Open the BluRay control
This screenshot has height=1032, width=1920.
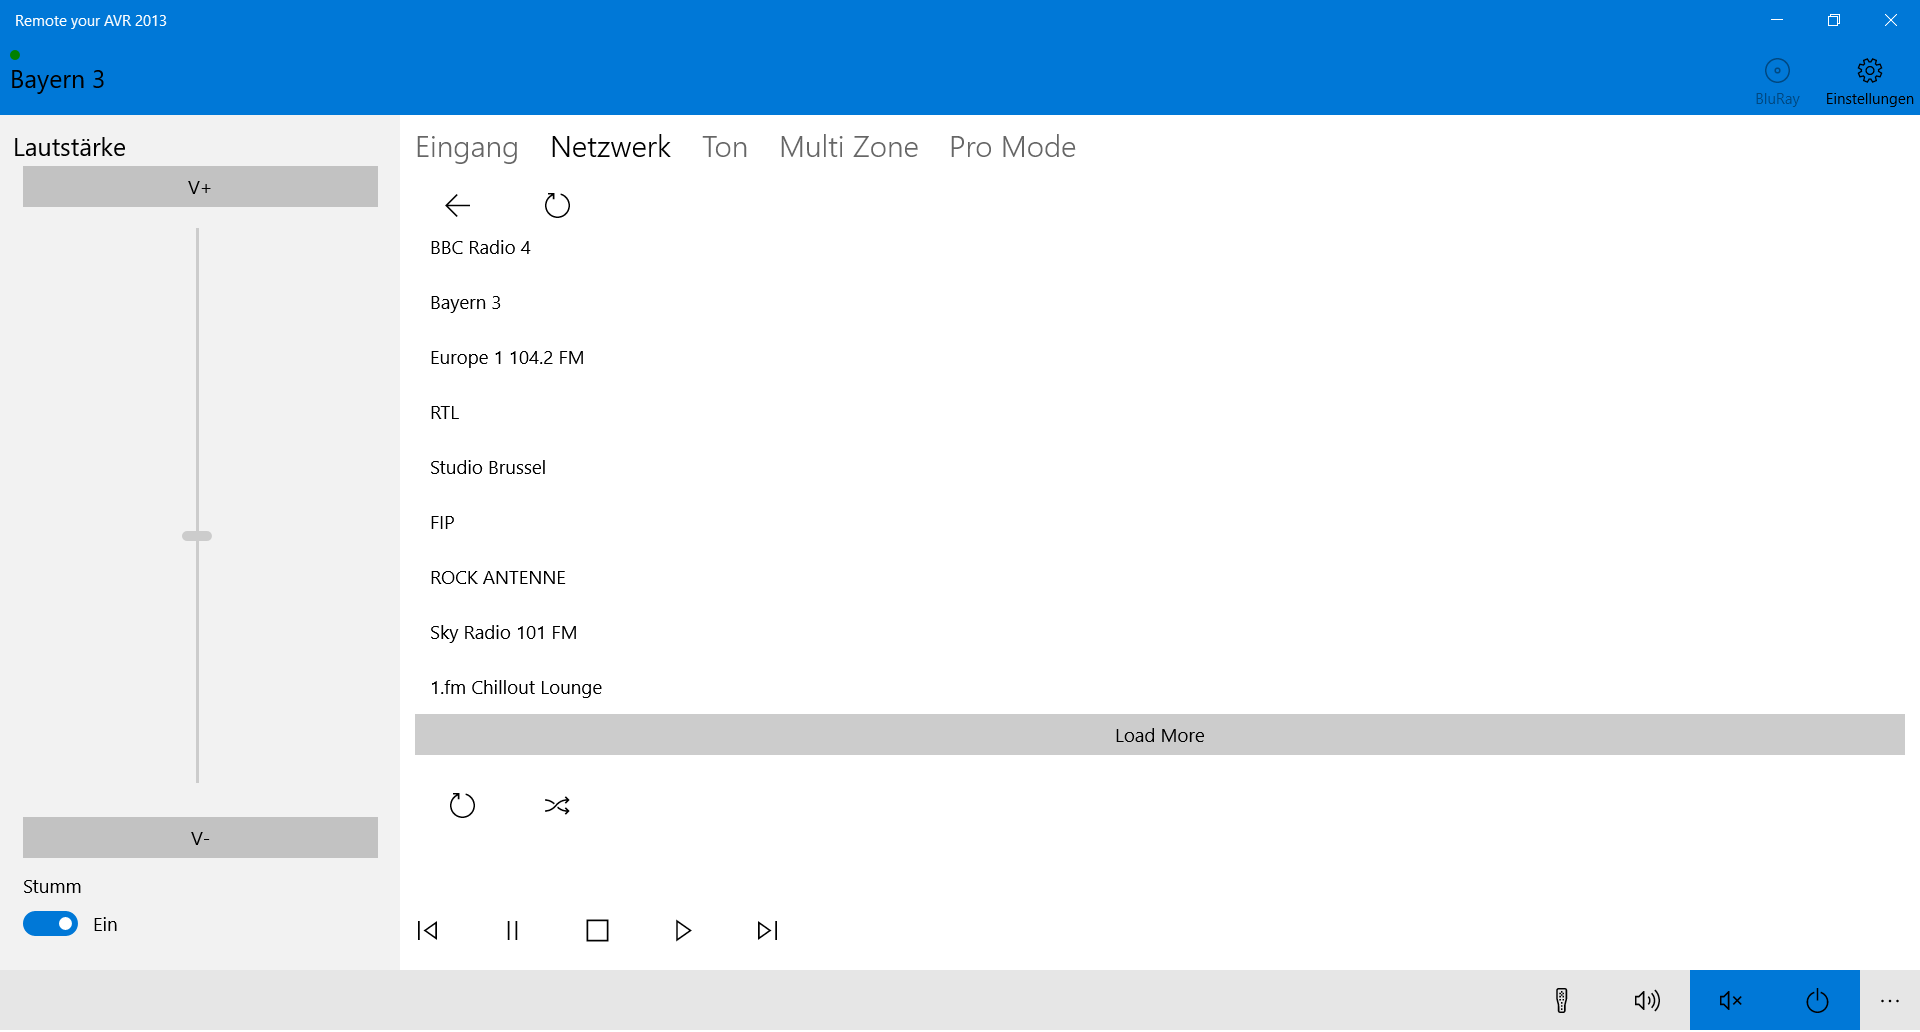(x=1777, y=81)
